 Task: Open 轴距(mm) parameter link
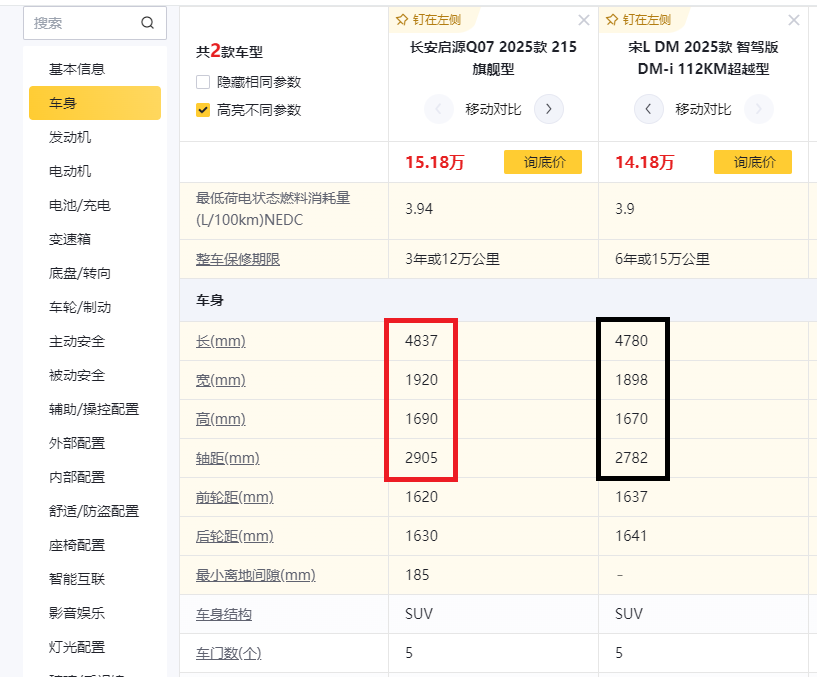point(228,458)
